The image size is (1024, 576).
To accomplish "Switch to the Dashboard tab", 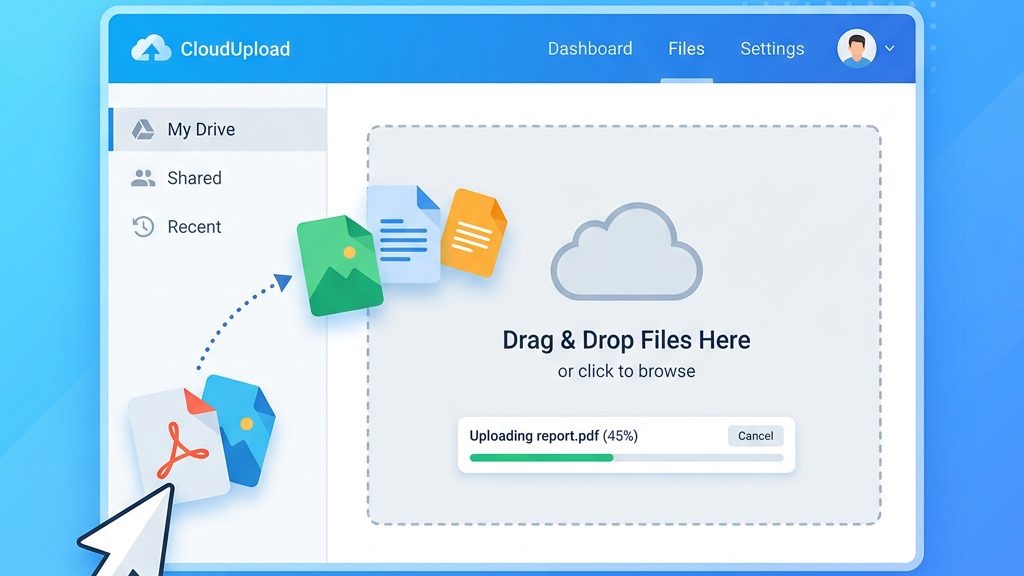I will pyautogui.click(x=590, y=48).
